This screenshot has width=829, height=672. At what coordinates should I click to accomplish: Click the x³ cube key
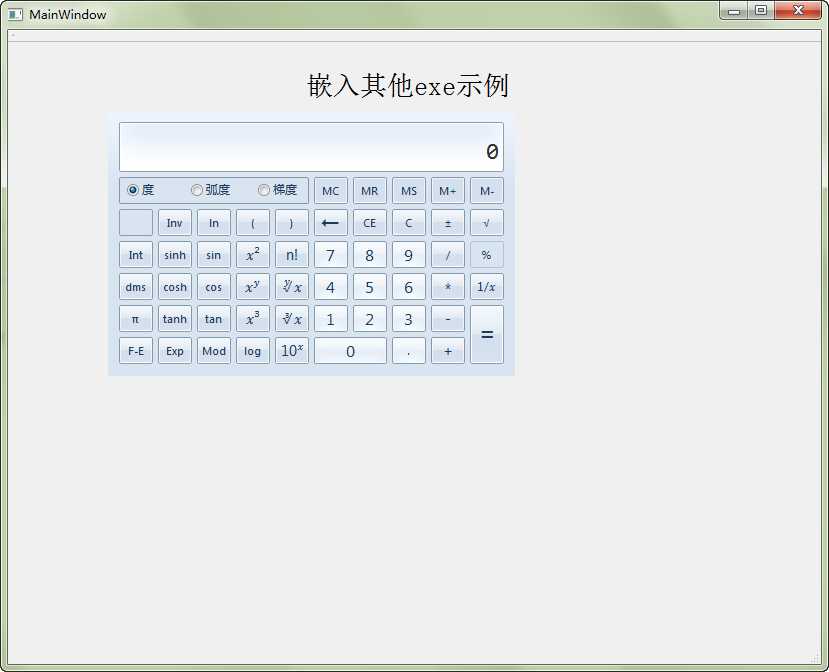(253, 319)
